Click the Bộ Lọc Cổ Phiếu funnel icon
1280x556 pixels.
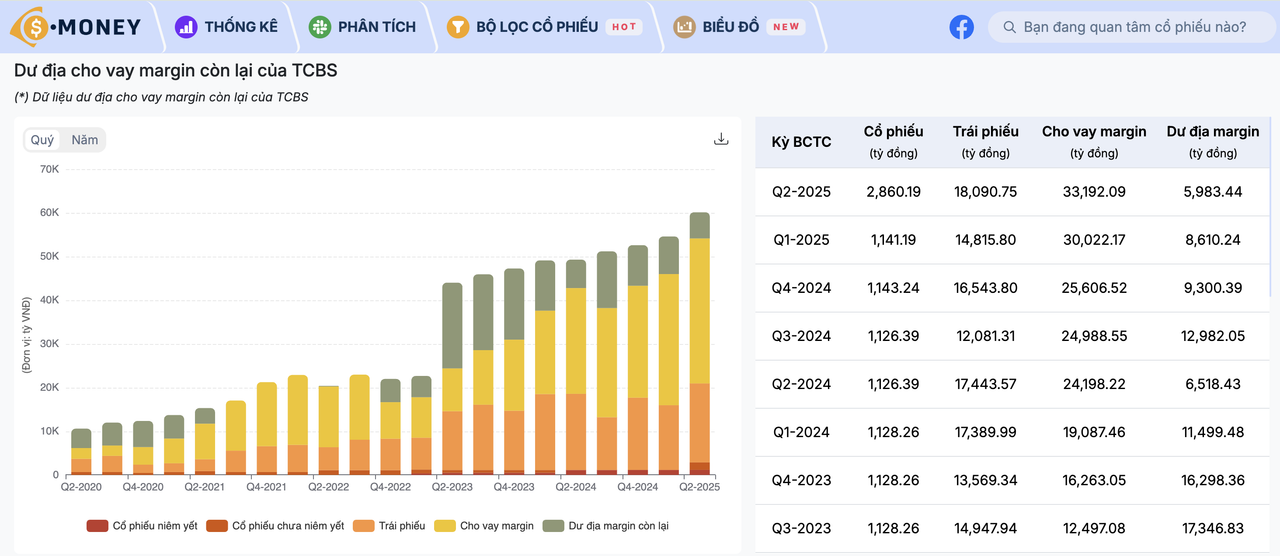point(458,27)
